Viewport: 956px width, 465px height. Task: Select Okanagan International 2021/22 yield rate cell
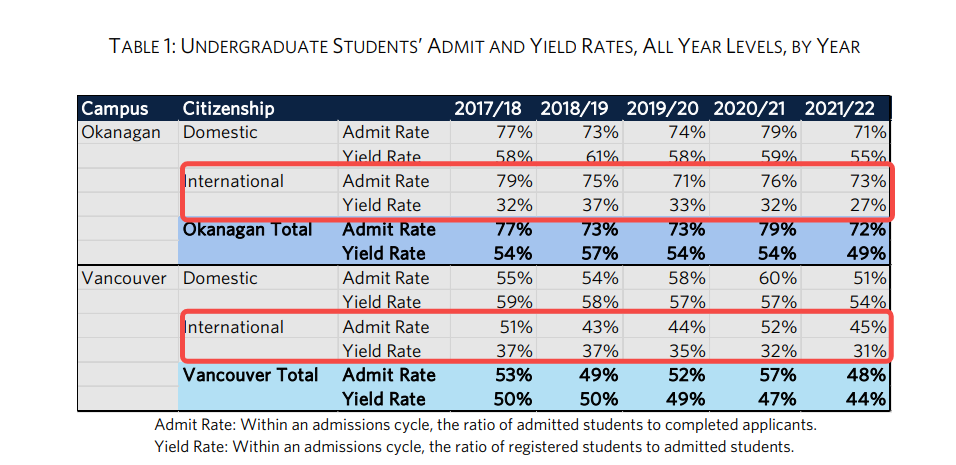[869, 205]
